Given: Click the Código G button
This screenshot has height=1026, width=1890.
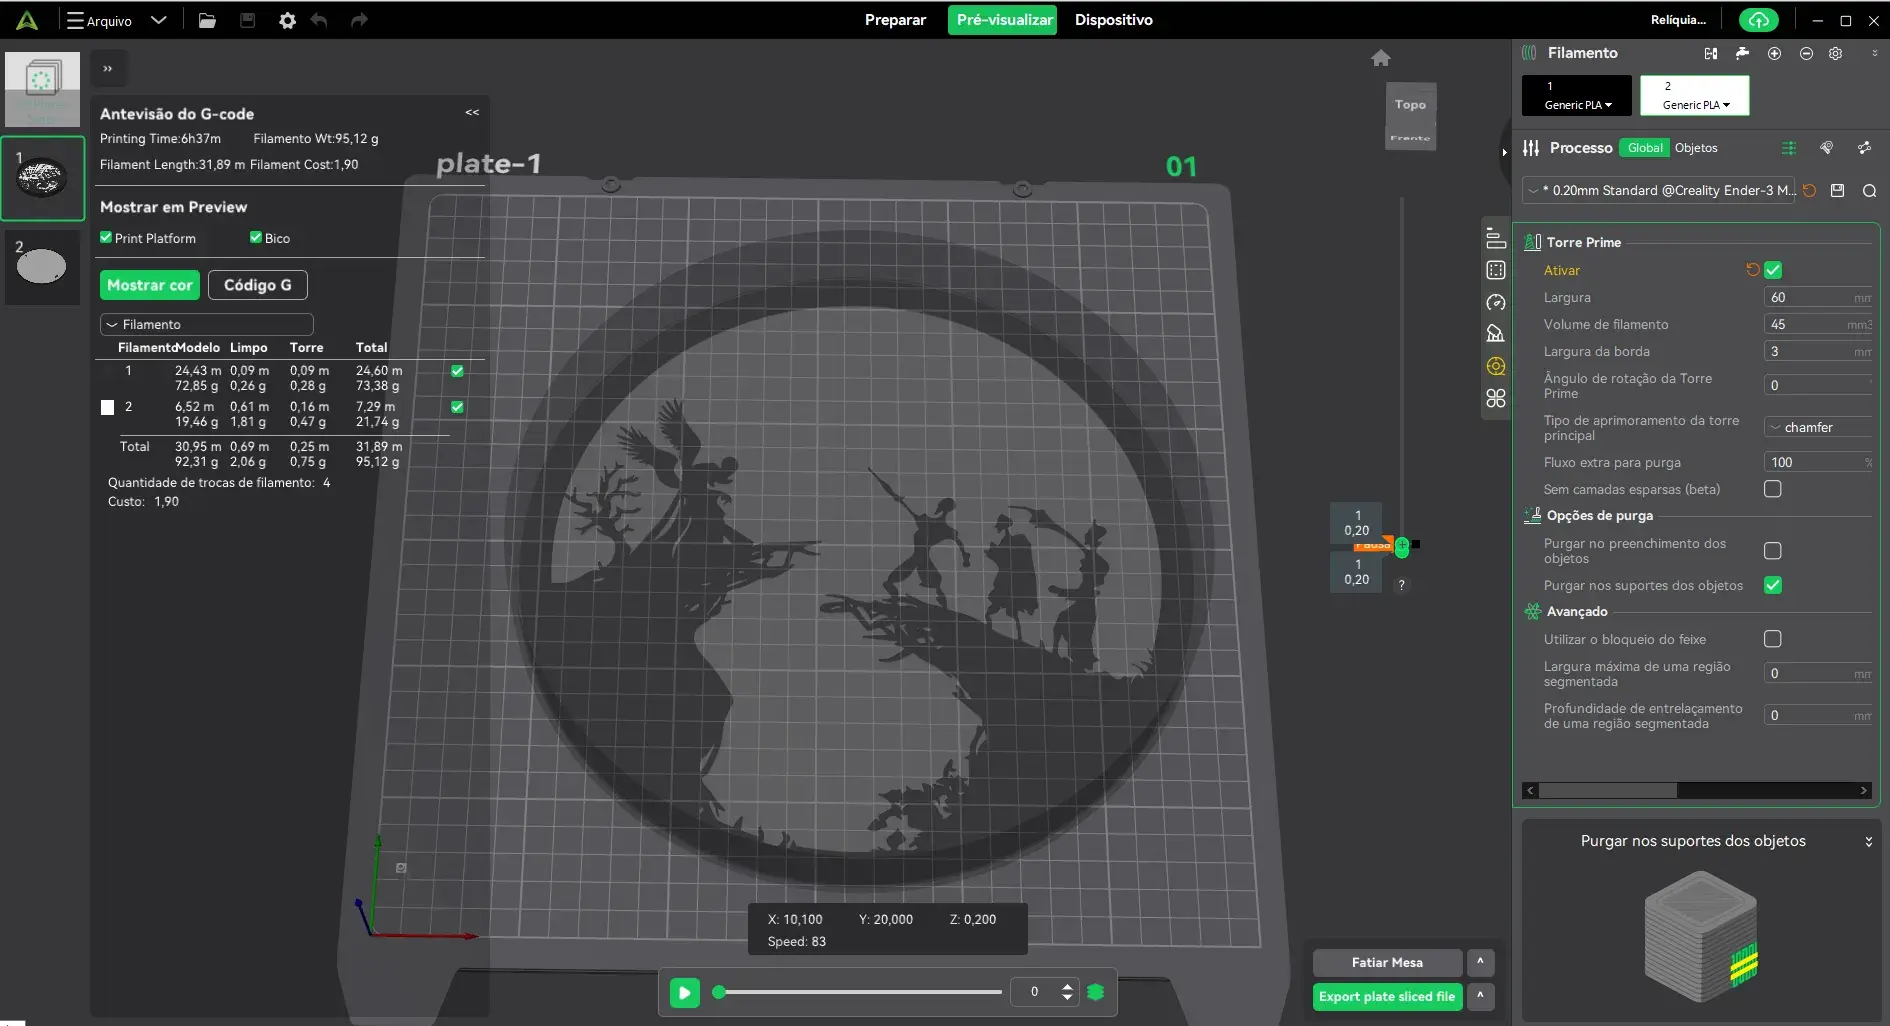Looking at the screenshot, I should pos(258,285).
